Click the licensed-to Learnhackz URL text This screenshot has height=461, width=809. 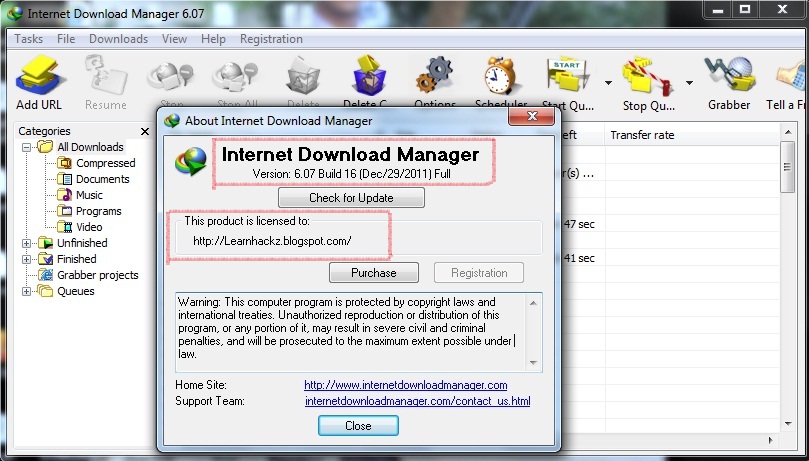pyautogui.click(x=272, y=241)
